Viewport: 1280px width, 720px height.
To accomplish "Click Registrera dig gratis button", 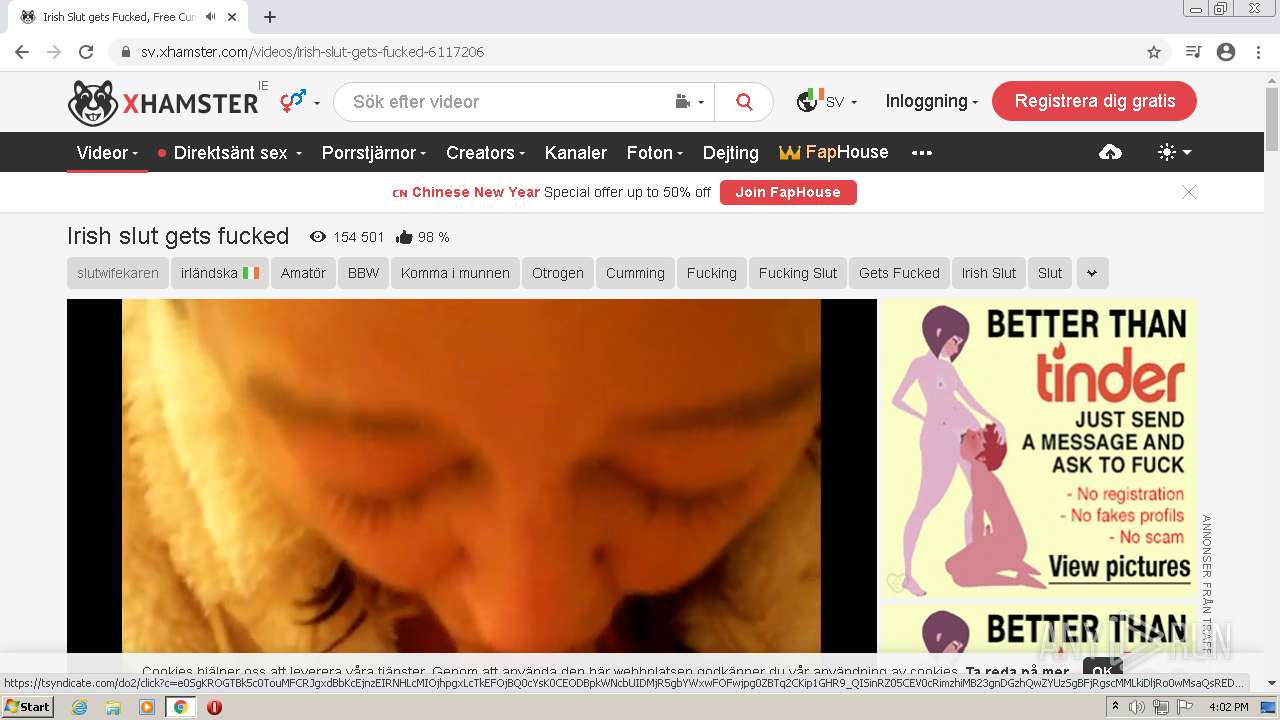I will pyautogui.click(x=1094, y=101).
